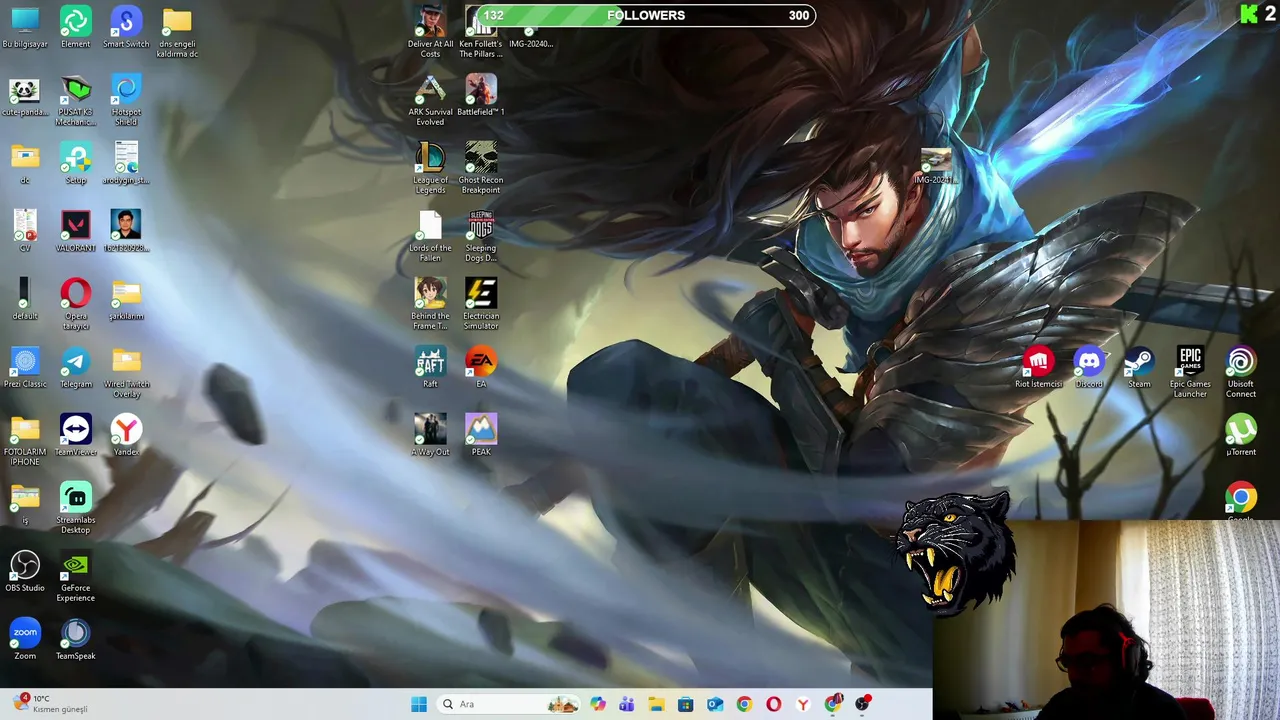Open Behind the Frame game shortcut

[430, 304]
